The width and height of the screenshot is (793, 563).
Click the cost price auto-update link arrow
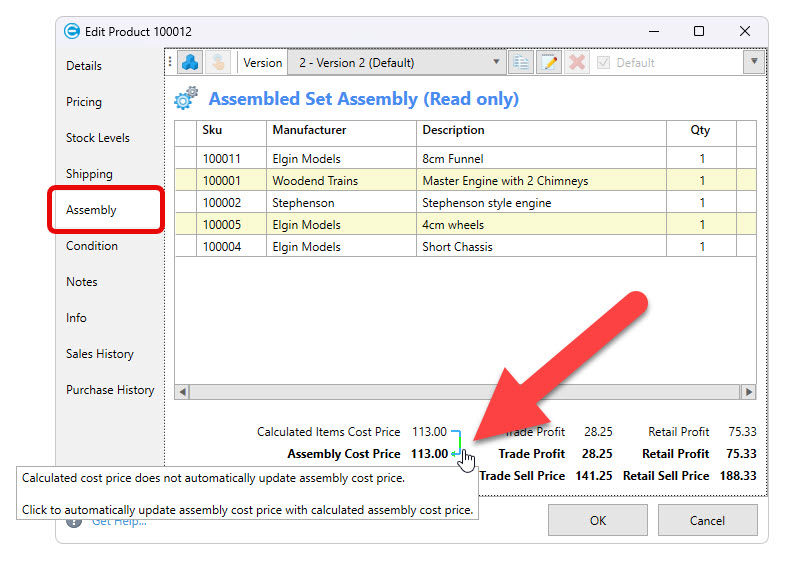(456, 443)
